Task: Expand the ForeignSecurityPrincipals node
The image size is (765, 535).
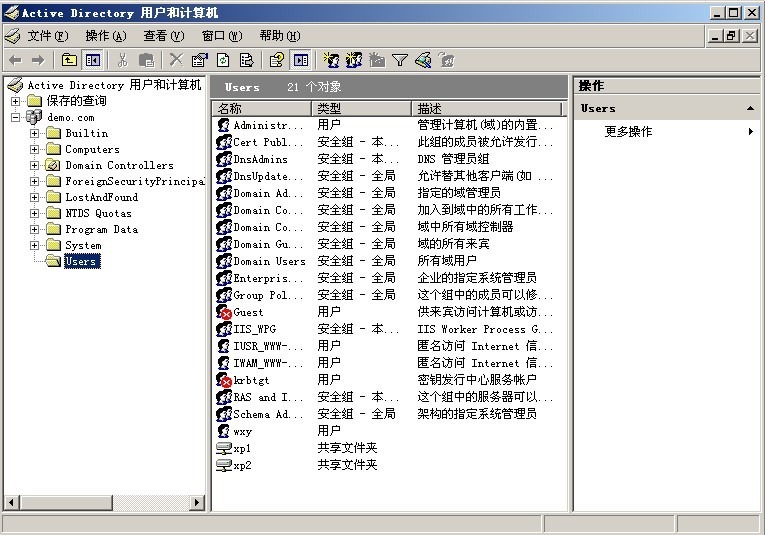Action: click(34, 181)
